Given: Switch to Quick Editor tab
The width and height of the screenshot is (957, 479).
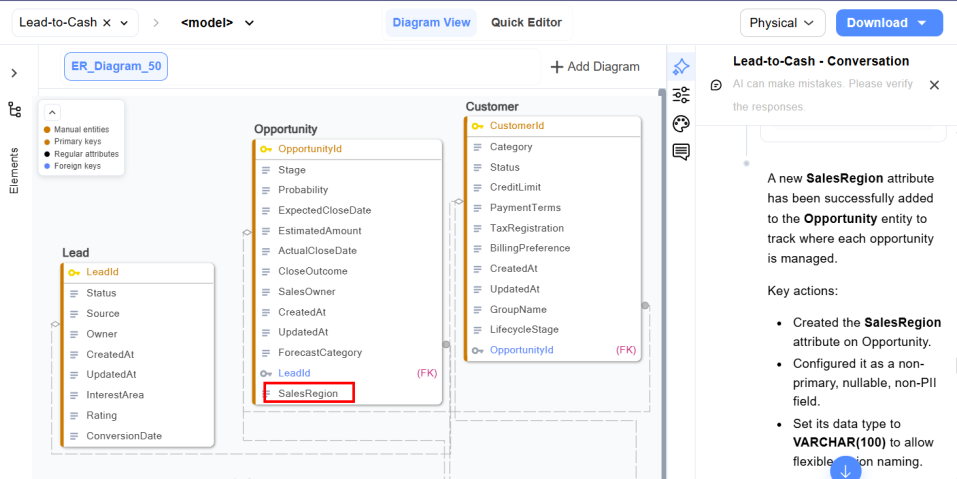Looking at the screenshot, I should pyautogui.click(x=526, y=23).
